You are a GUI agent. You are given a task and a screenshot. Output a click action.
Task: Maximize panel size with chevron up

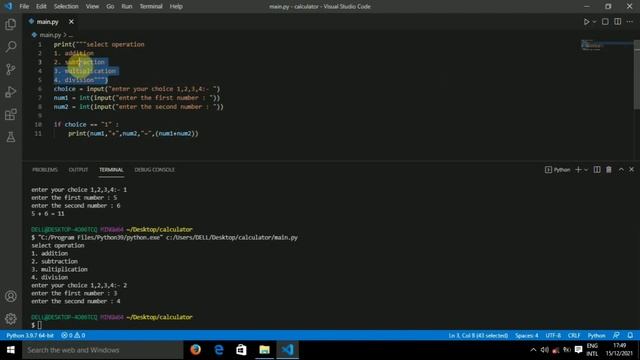point(621,170)
